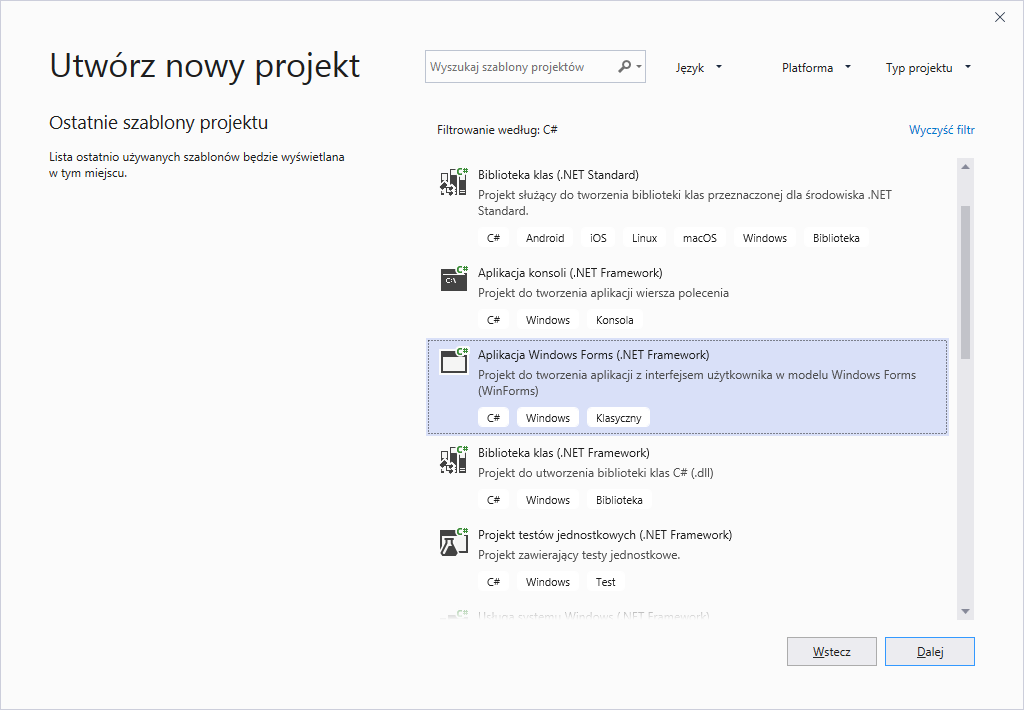Viewport: 1024px width, 710px height.
Task: Click the 'Ostatnie szablony projektu' heading
Action: click(159, 123)
